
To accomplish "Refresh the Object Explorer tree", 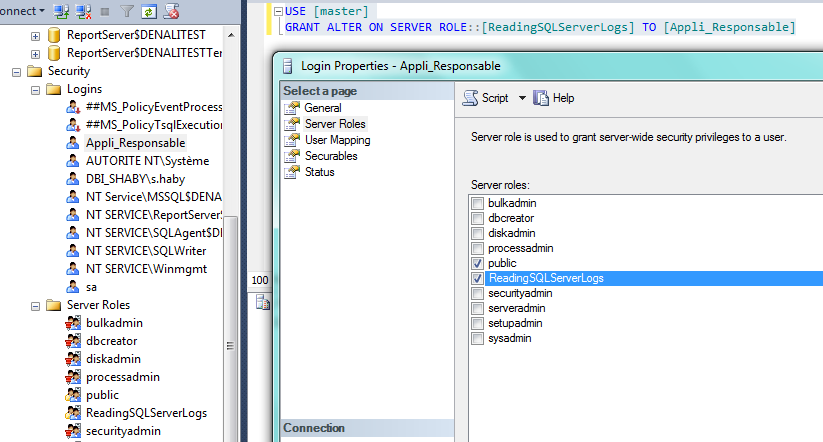I will coord(149,12).
